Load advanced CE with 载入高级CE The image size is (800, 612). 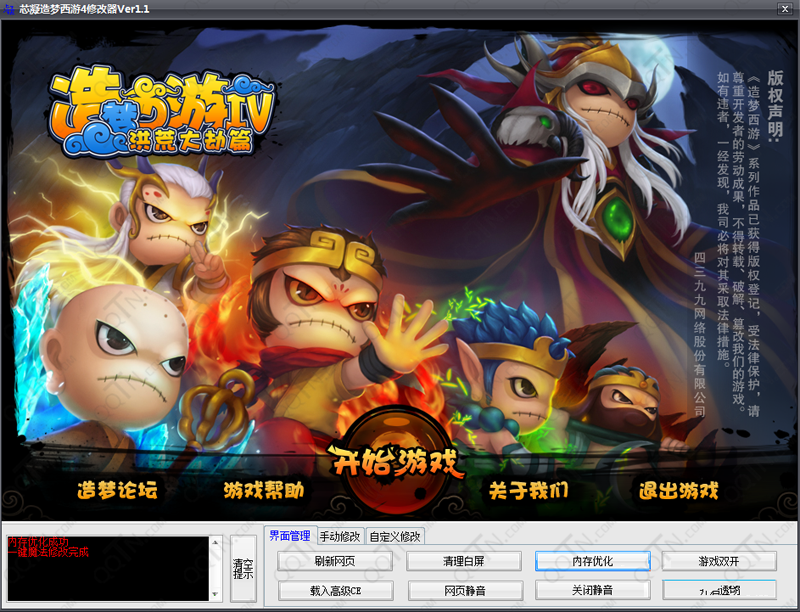336,591
